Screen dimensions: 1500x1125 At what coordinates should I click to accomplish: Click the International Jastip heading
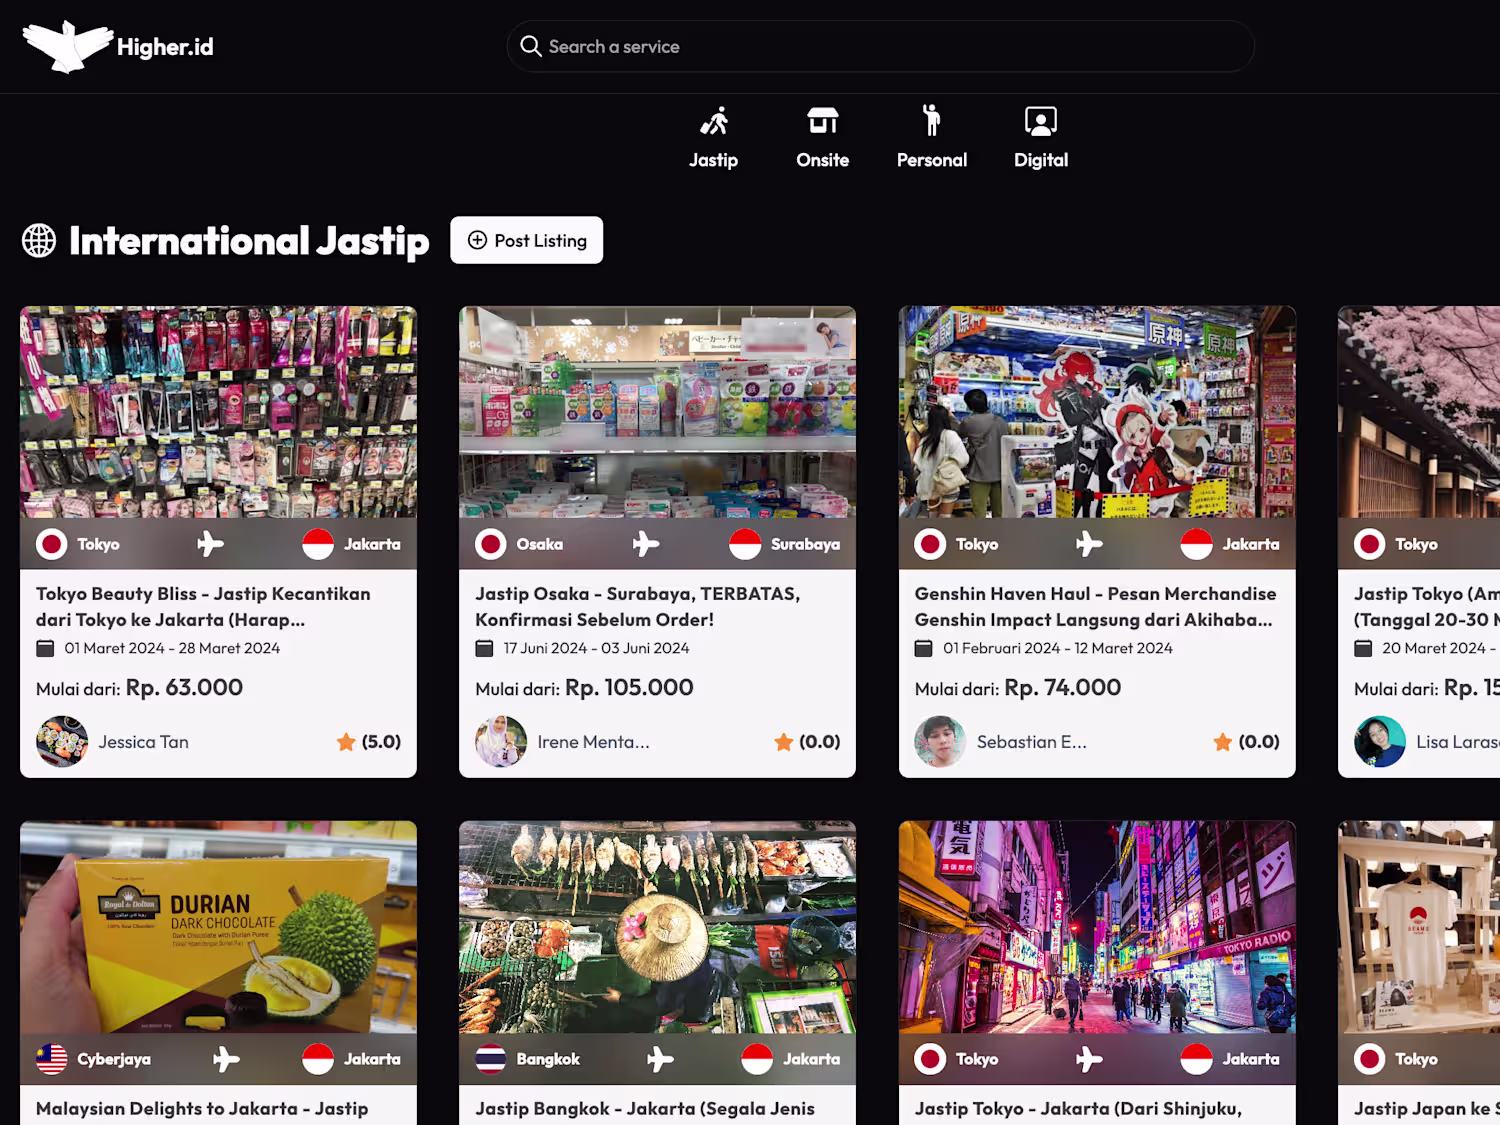click(x=249, y=241)
